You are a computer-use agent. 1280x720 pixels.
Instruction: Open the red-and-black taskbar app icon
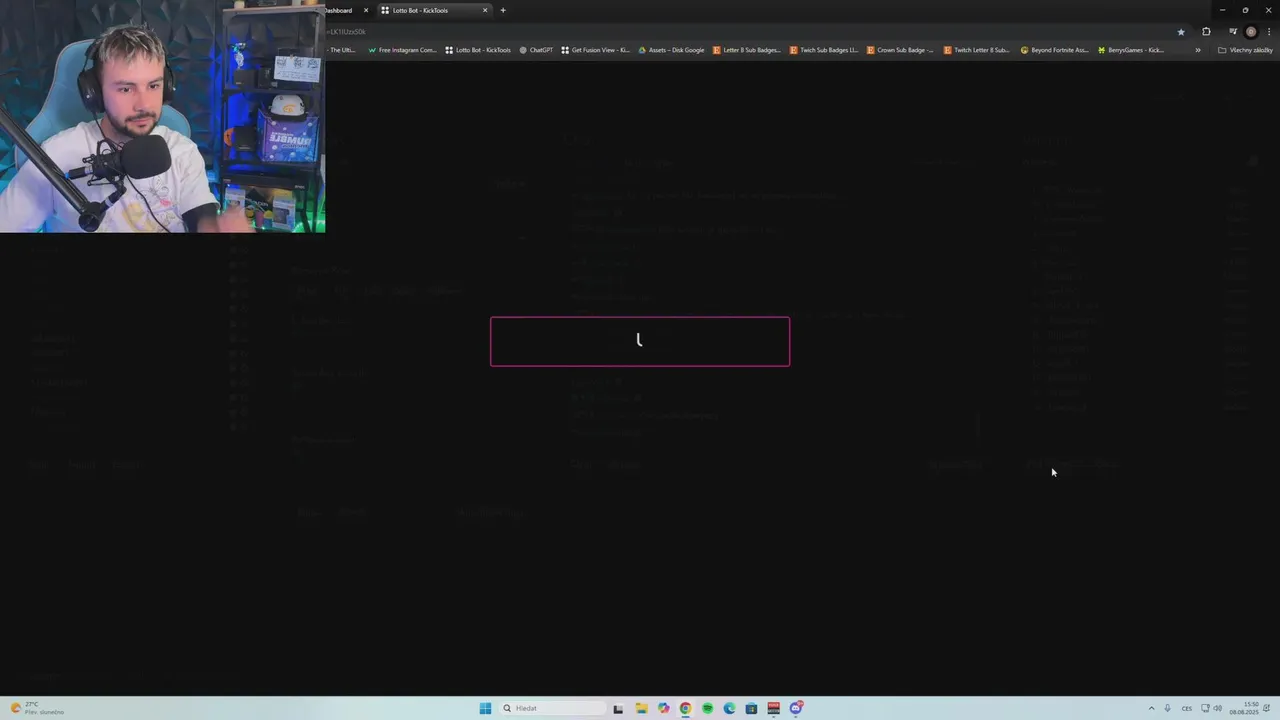[x=773, y=708]
